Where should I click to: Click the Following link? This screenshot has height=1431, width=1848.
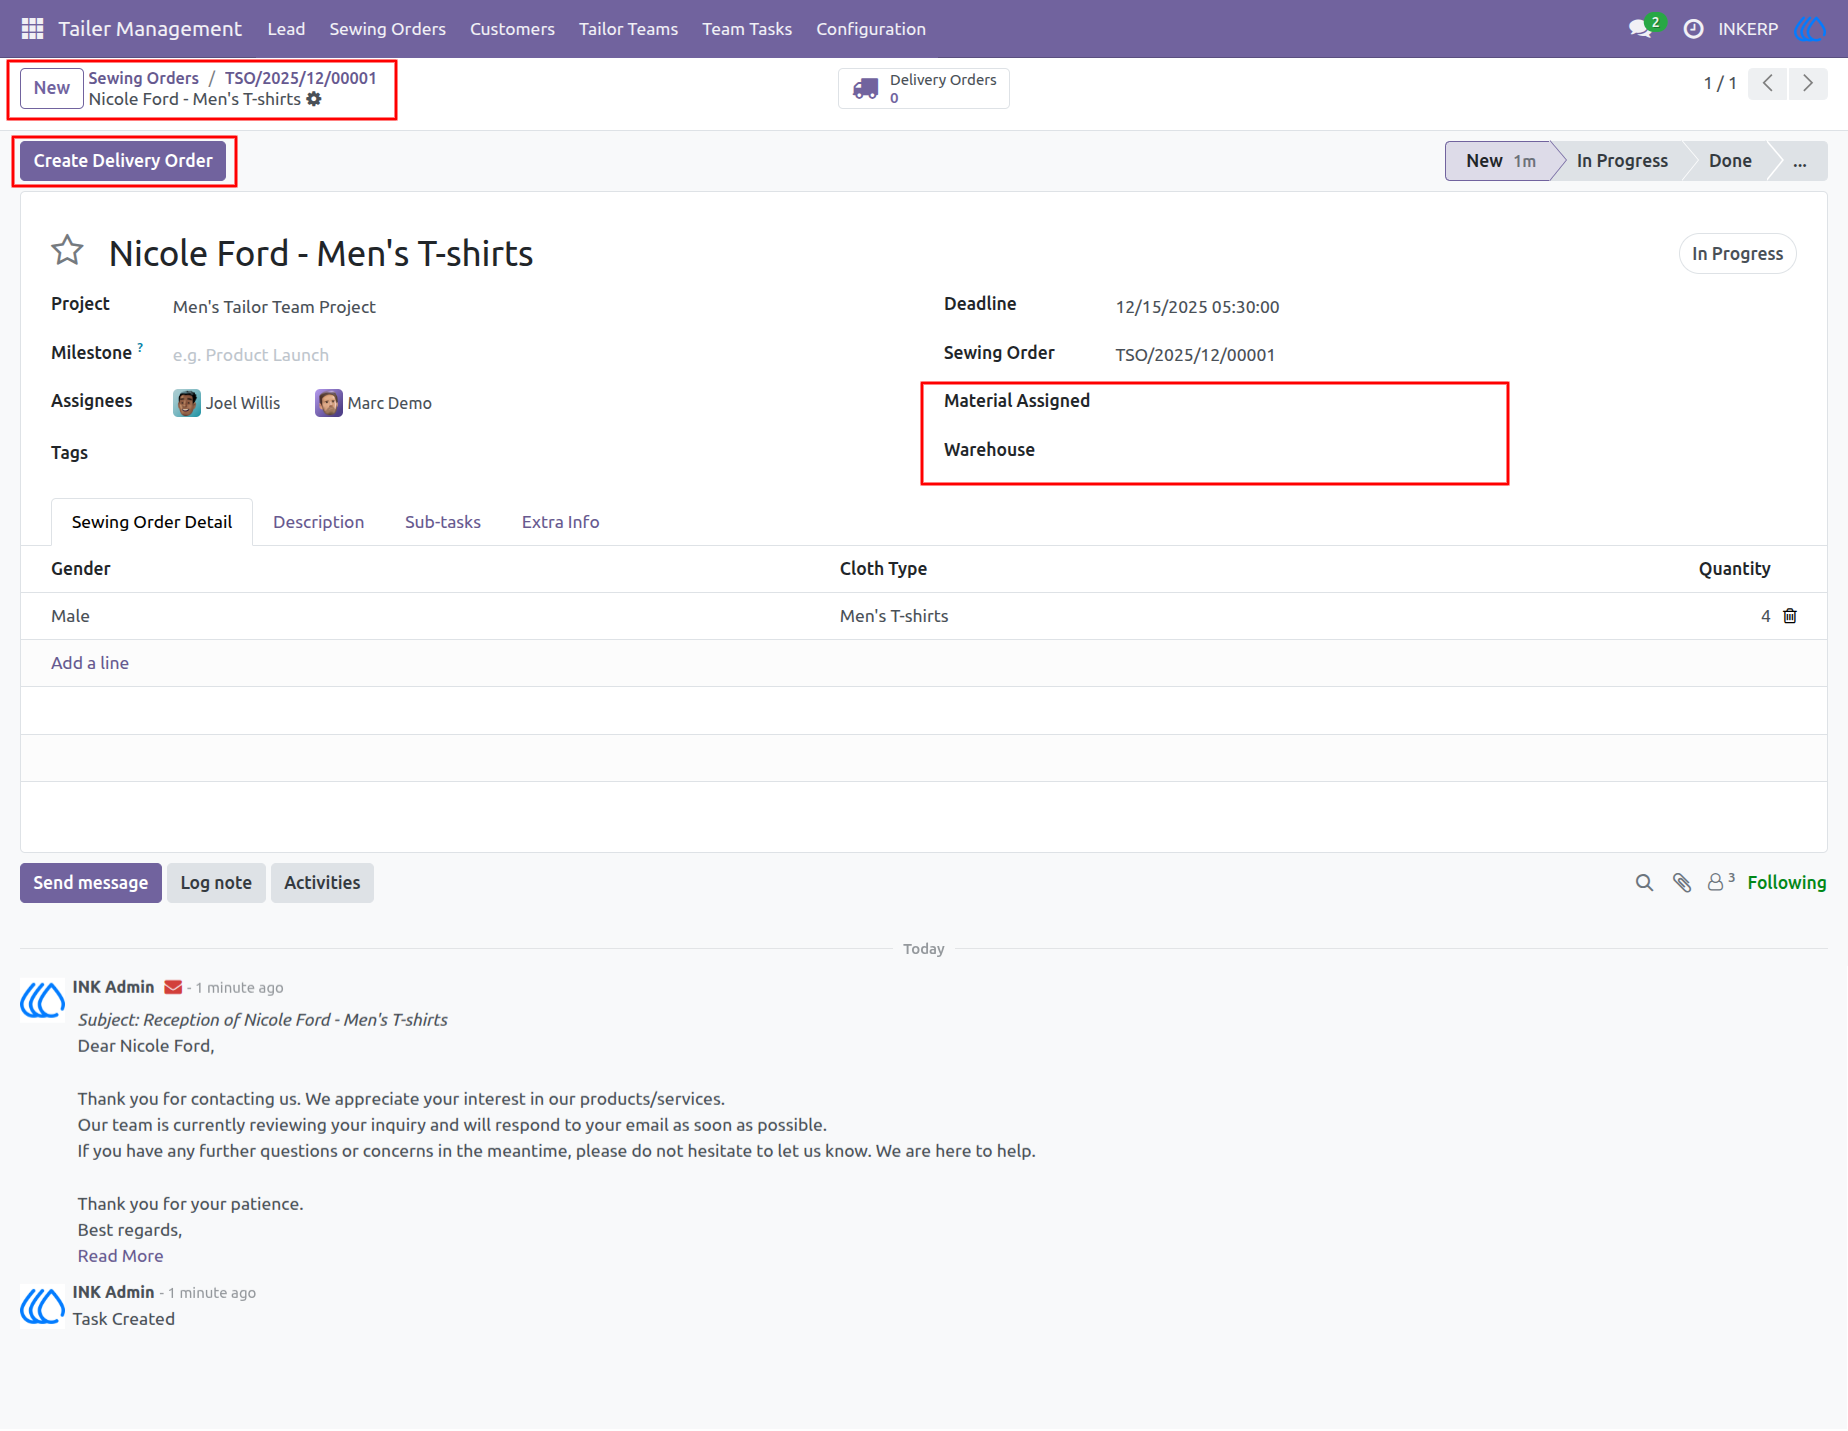(1787, 883)
